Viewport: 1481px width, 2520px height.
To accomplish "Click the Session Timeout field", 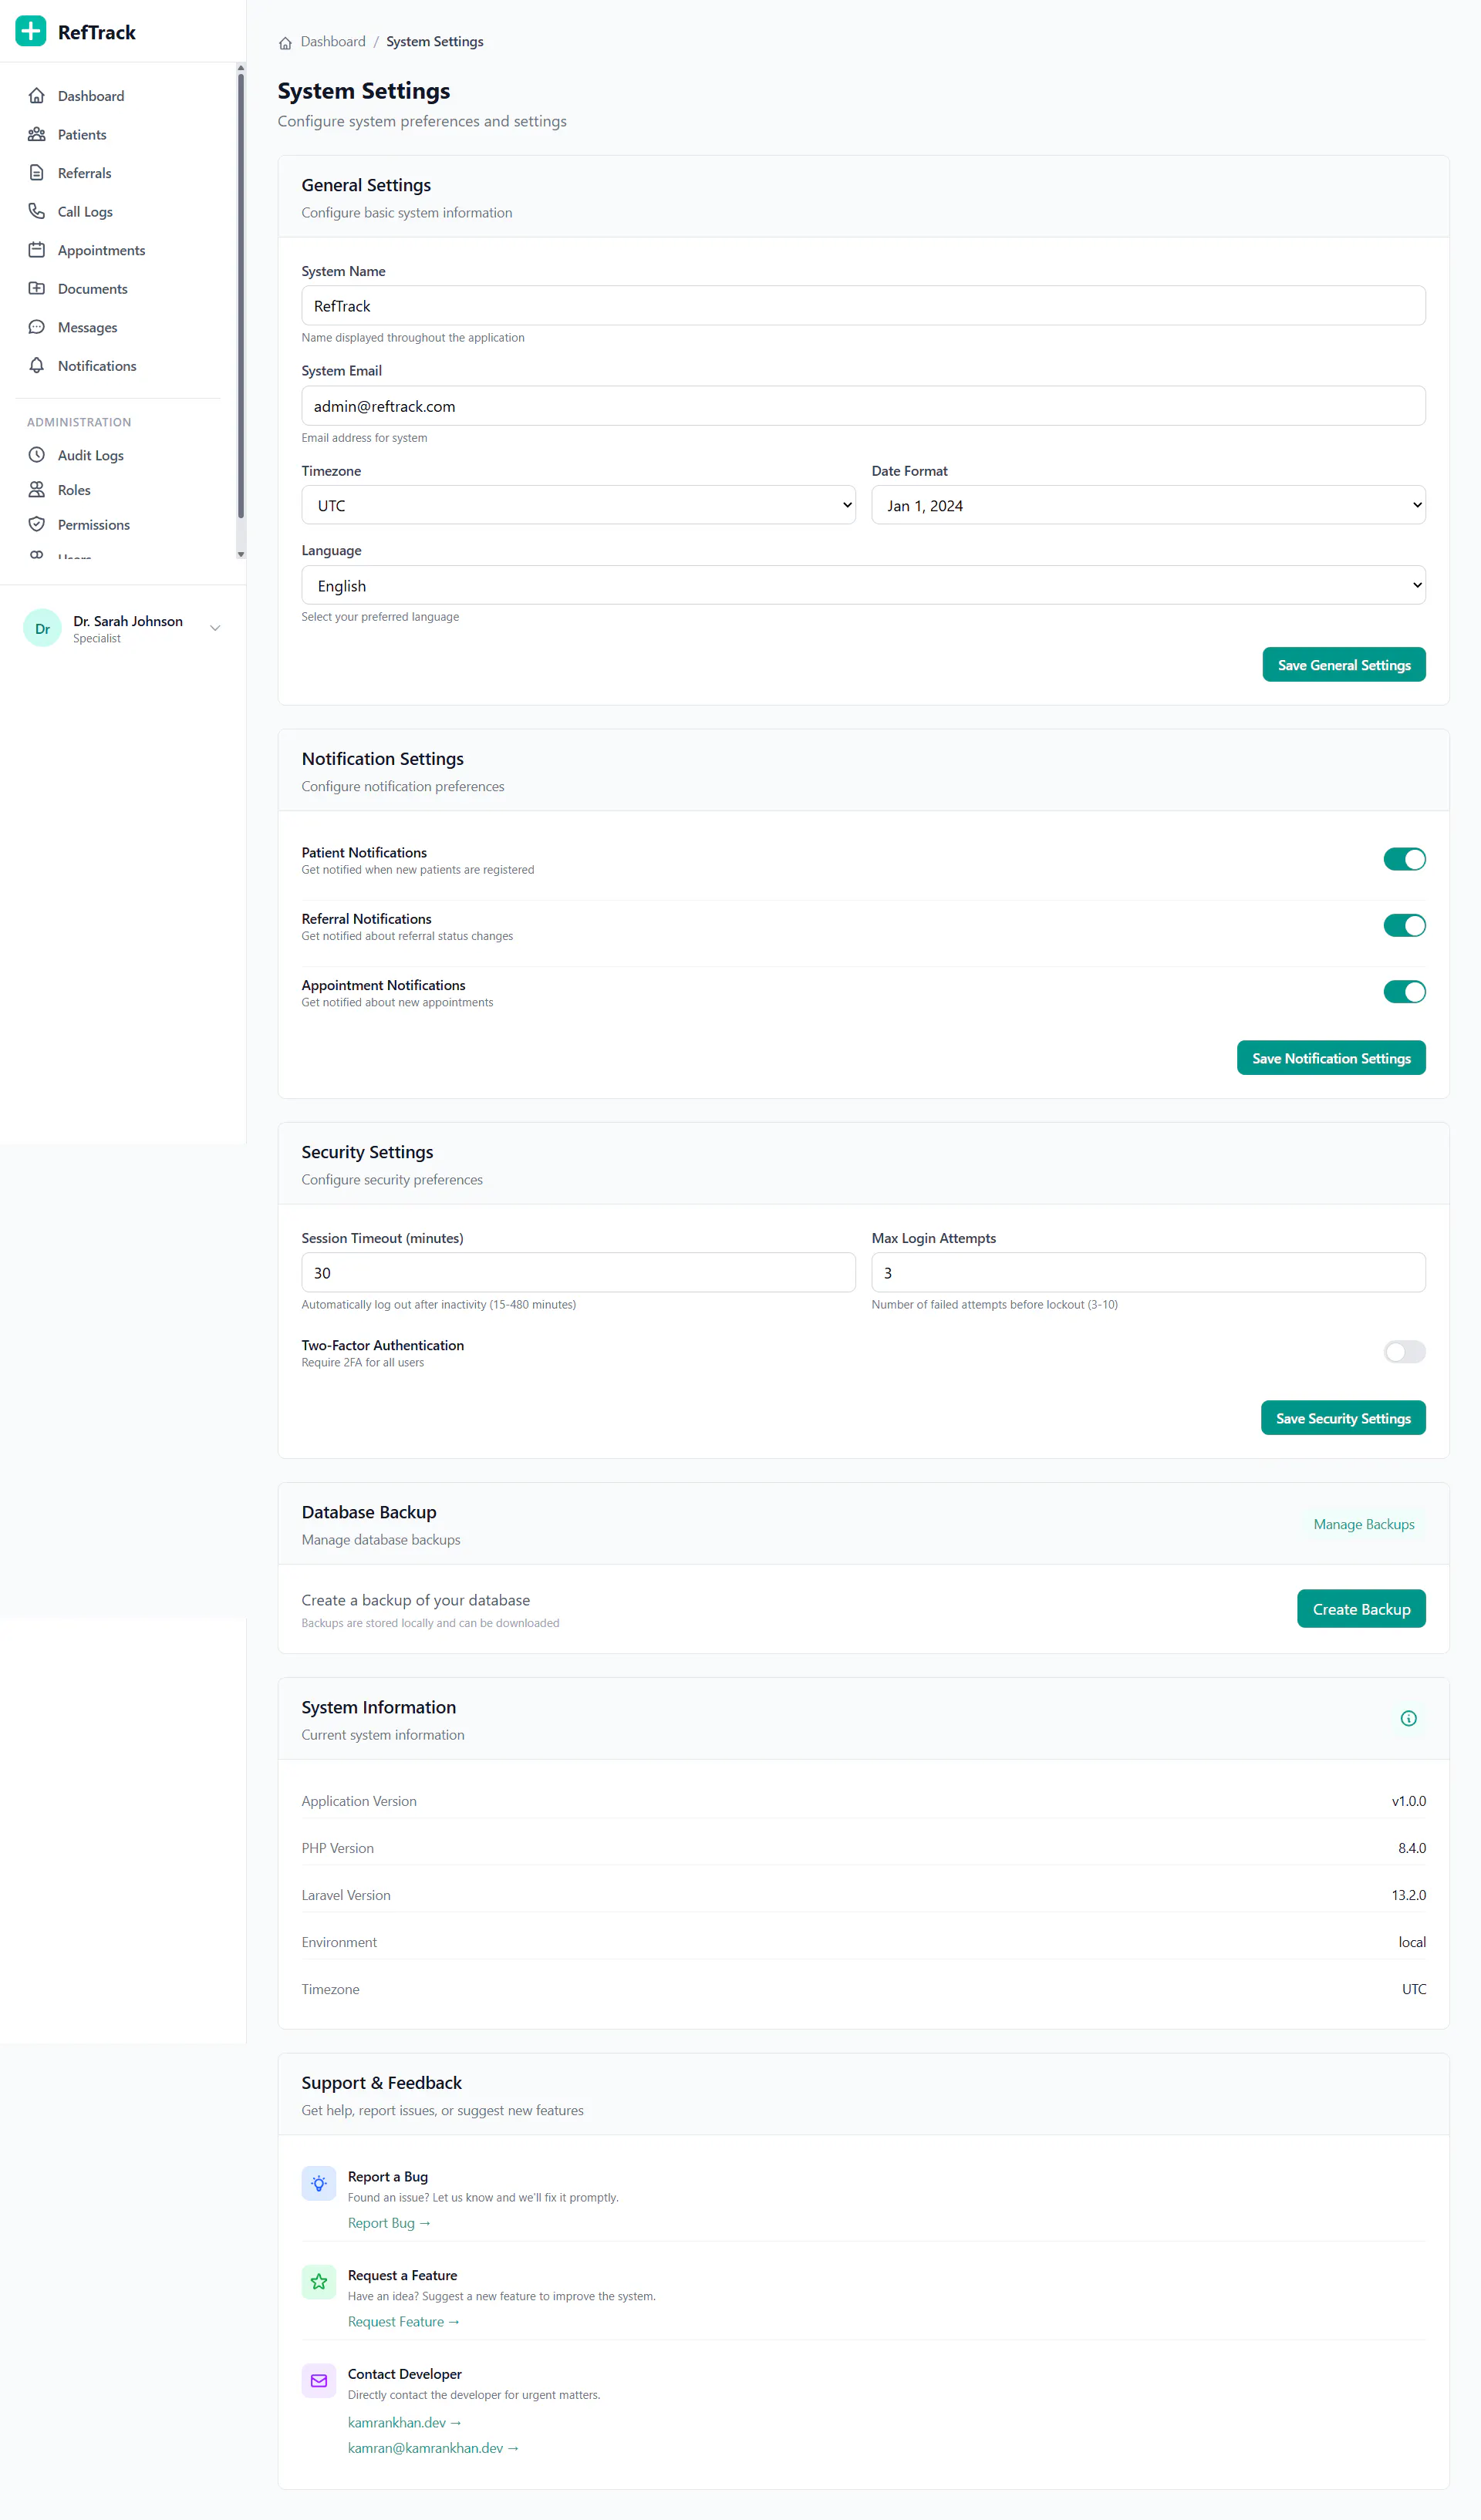I will click(x=578, y=1272).
